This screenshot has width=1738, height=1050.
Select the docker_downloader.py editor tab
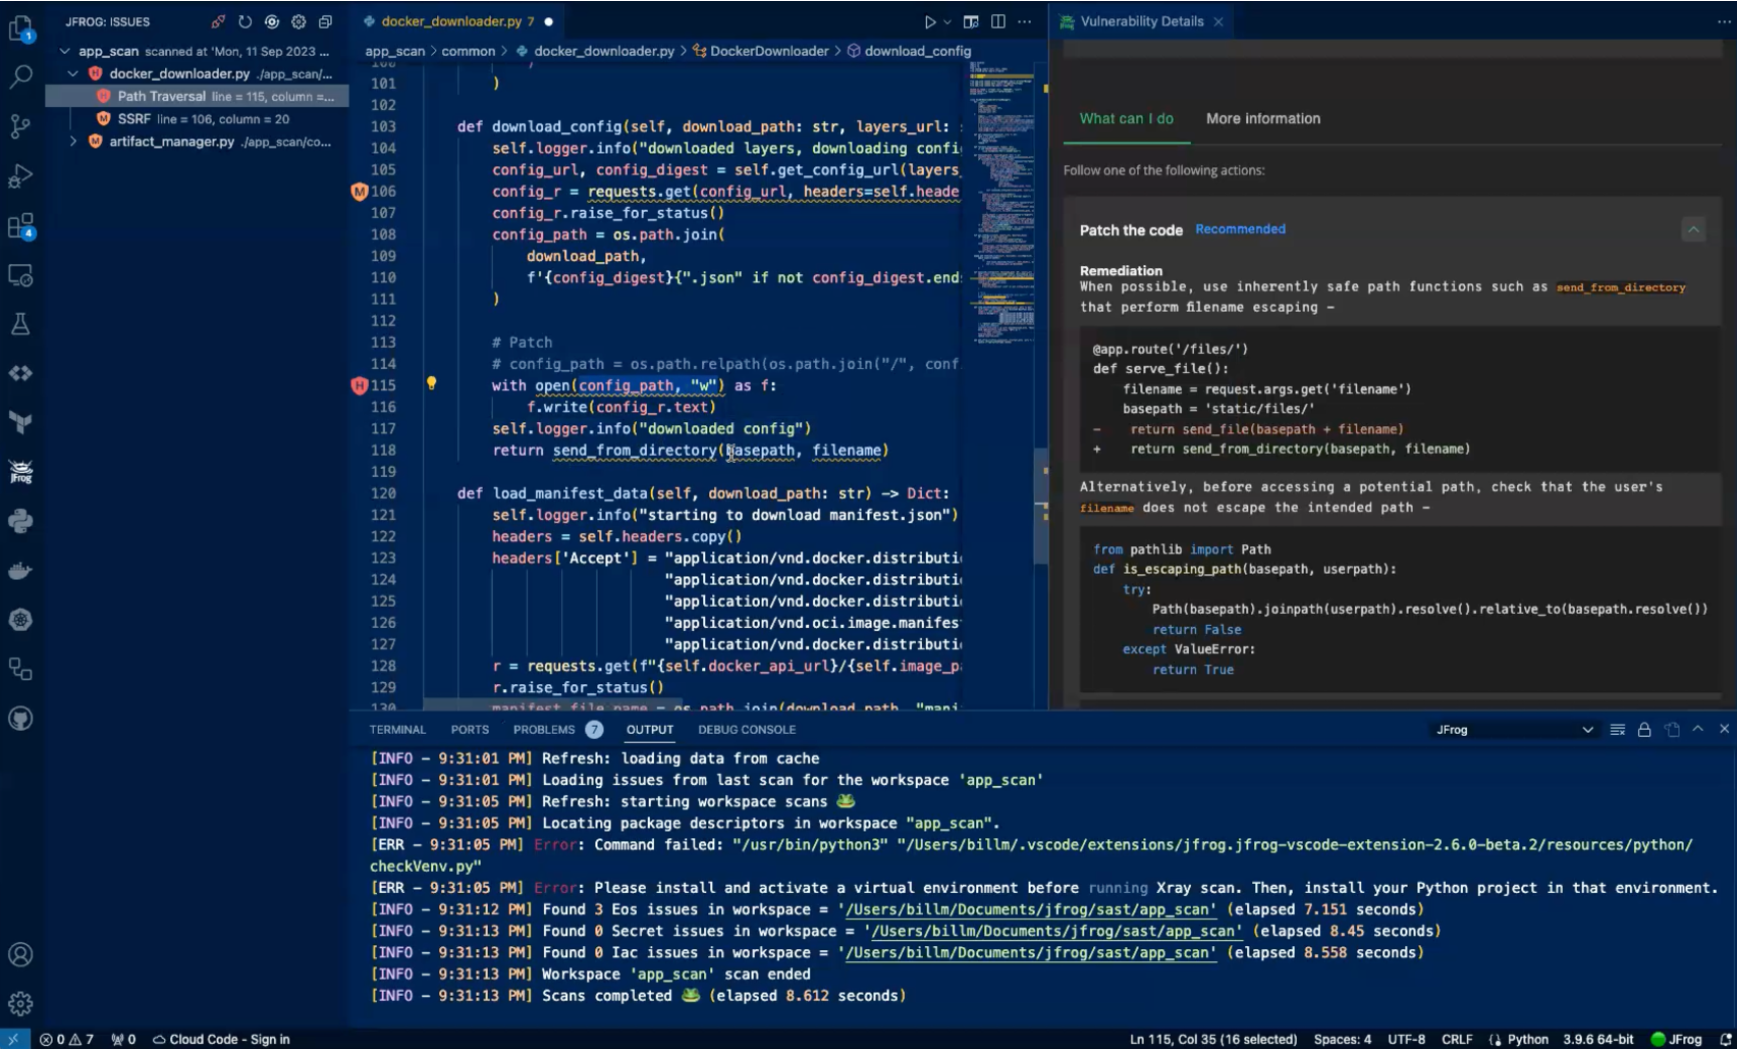click(457, 21)
